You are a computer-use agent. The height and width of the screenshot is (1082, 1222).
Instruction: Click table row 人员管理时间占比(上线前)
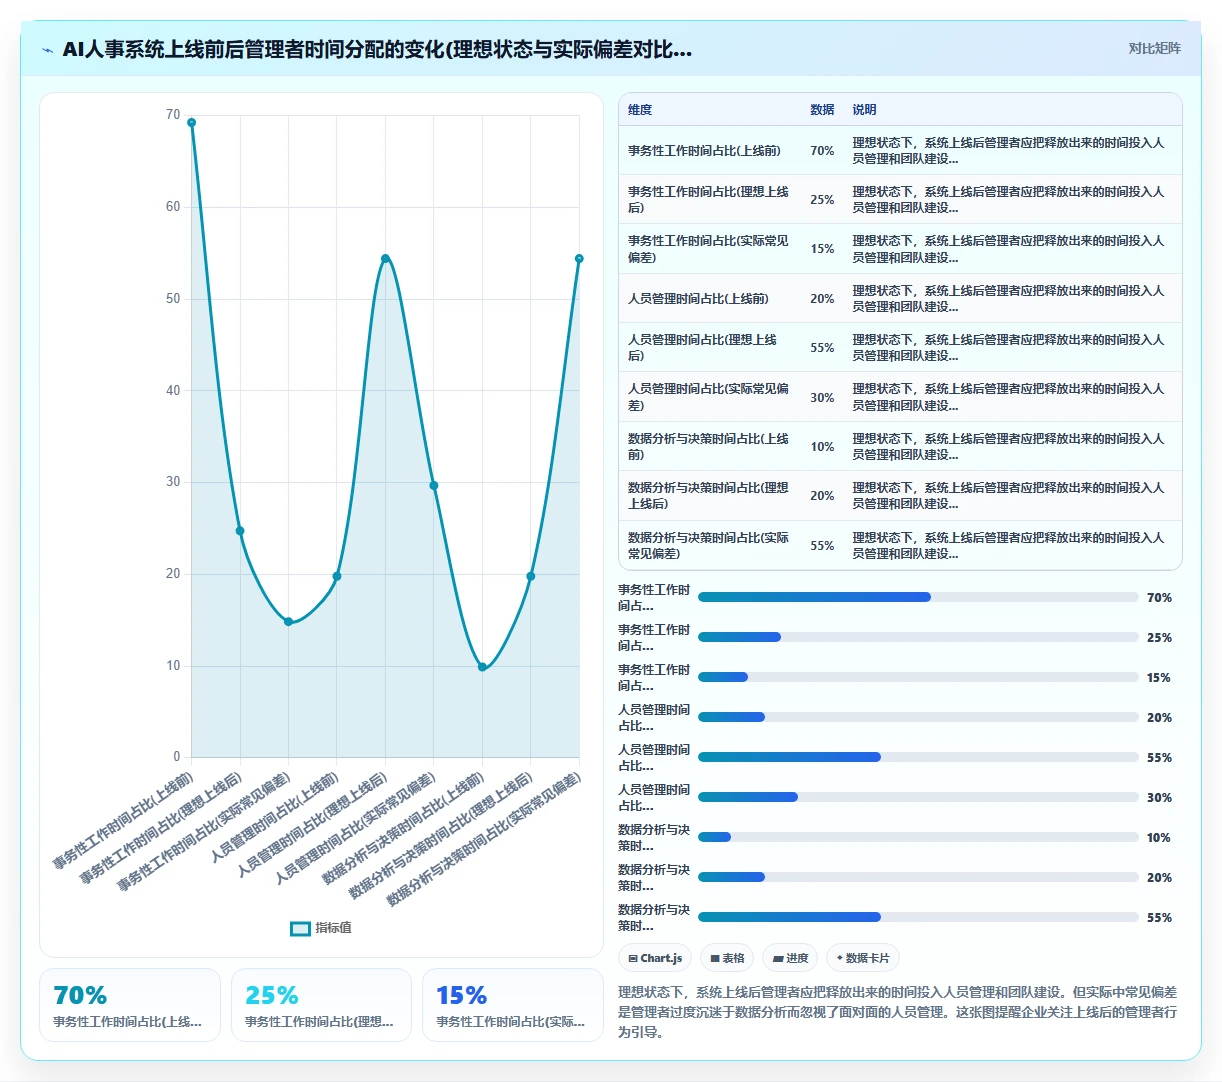[900, 298]
